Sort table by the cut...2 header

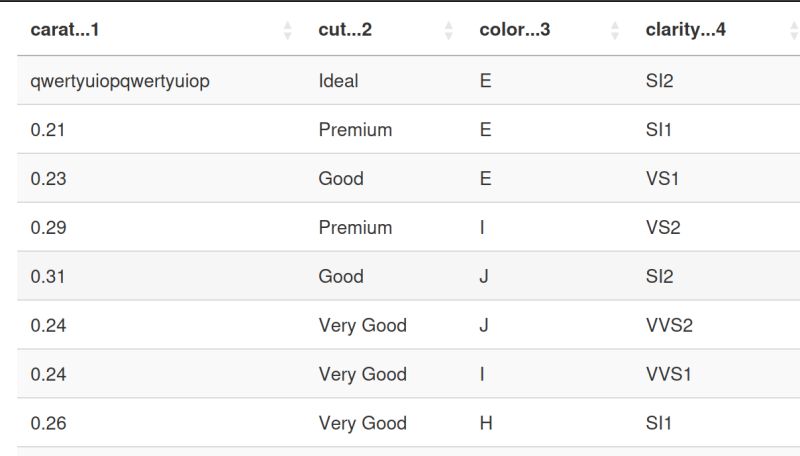click(345, 30)
